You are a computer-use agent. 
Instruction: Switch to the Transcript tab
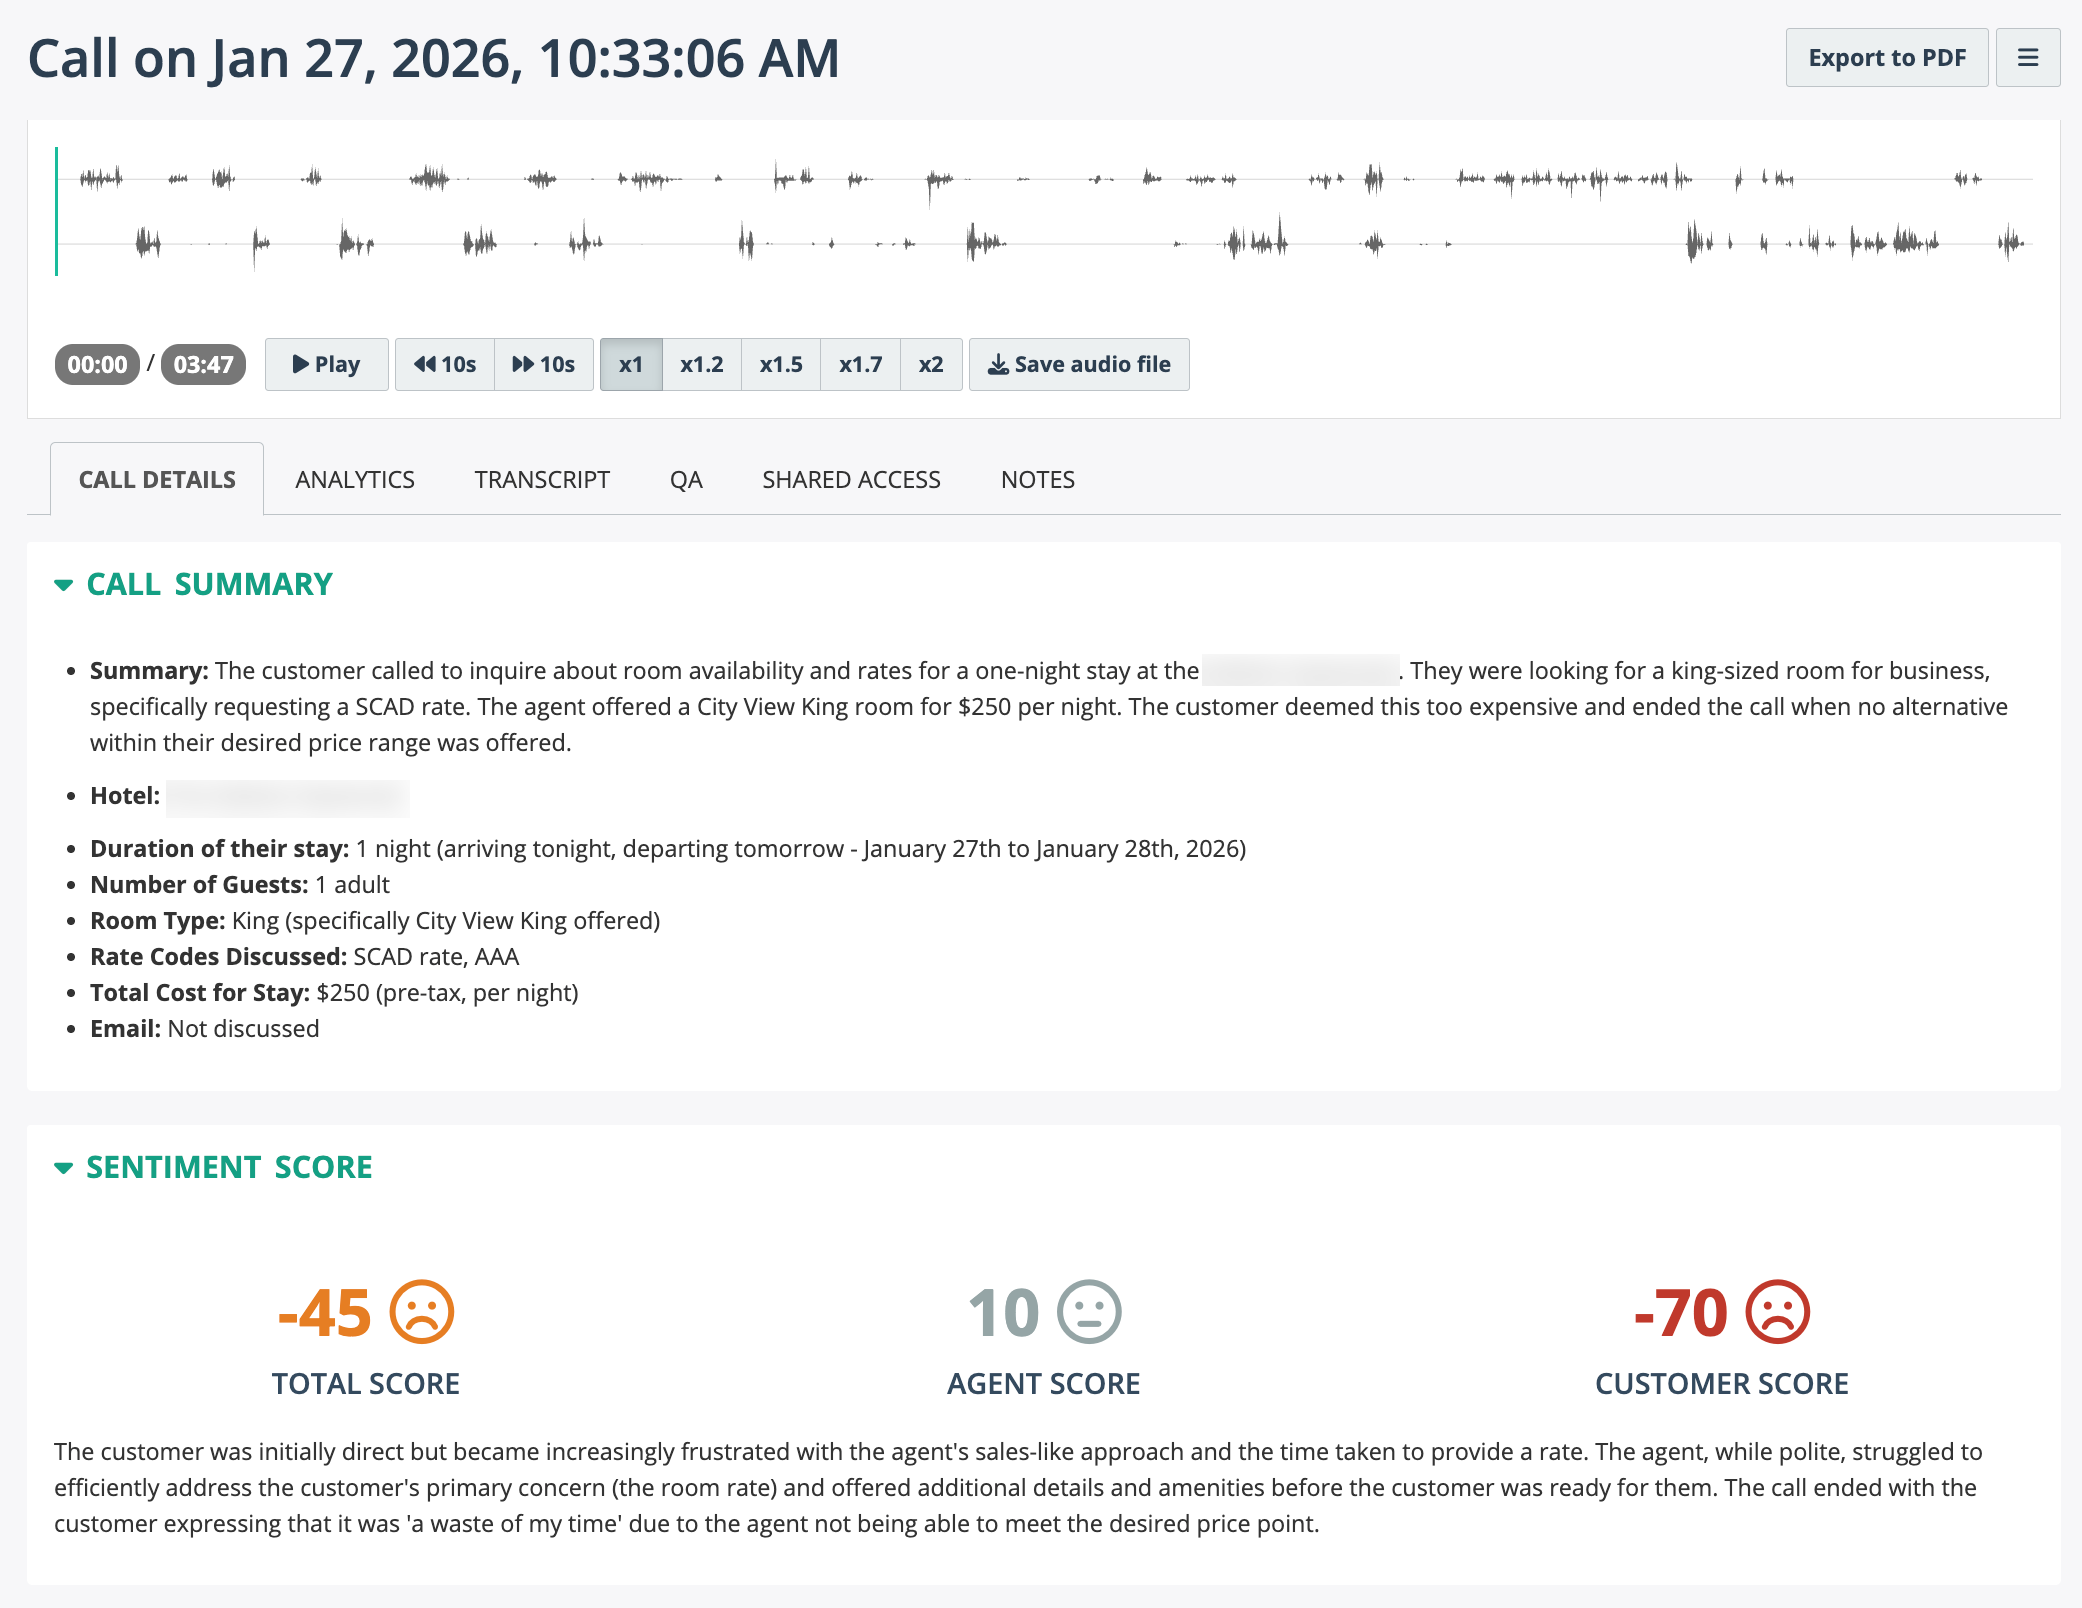click(542, 480)
